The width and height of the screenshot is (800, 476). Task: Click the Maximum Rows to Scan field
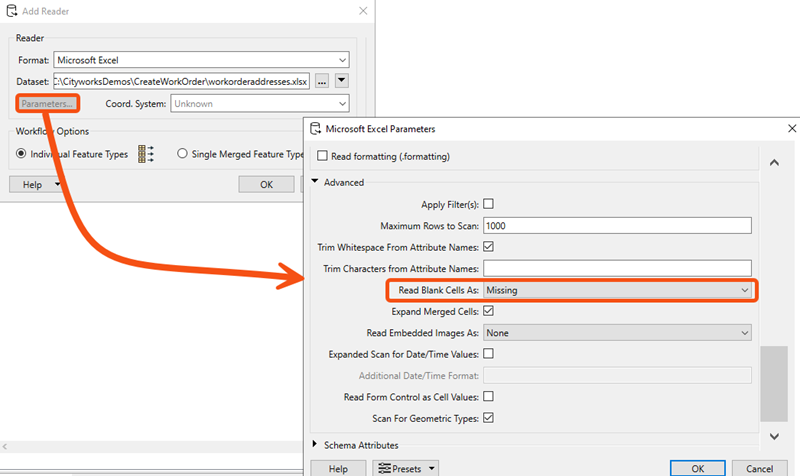click(617, 226)
